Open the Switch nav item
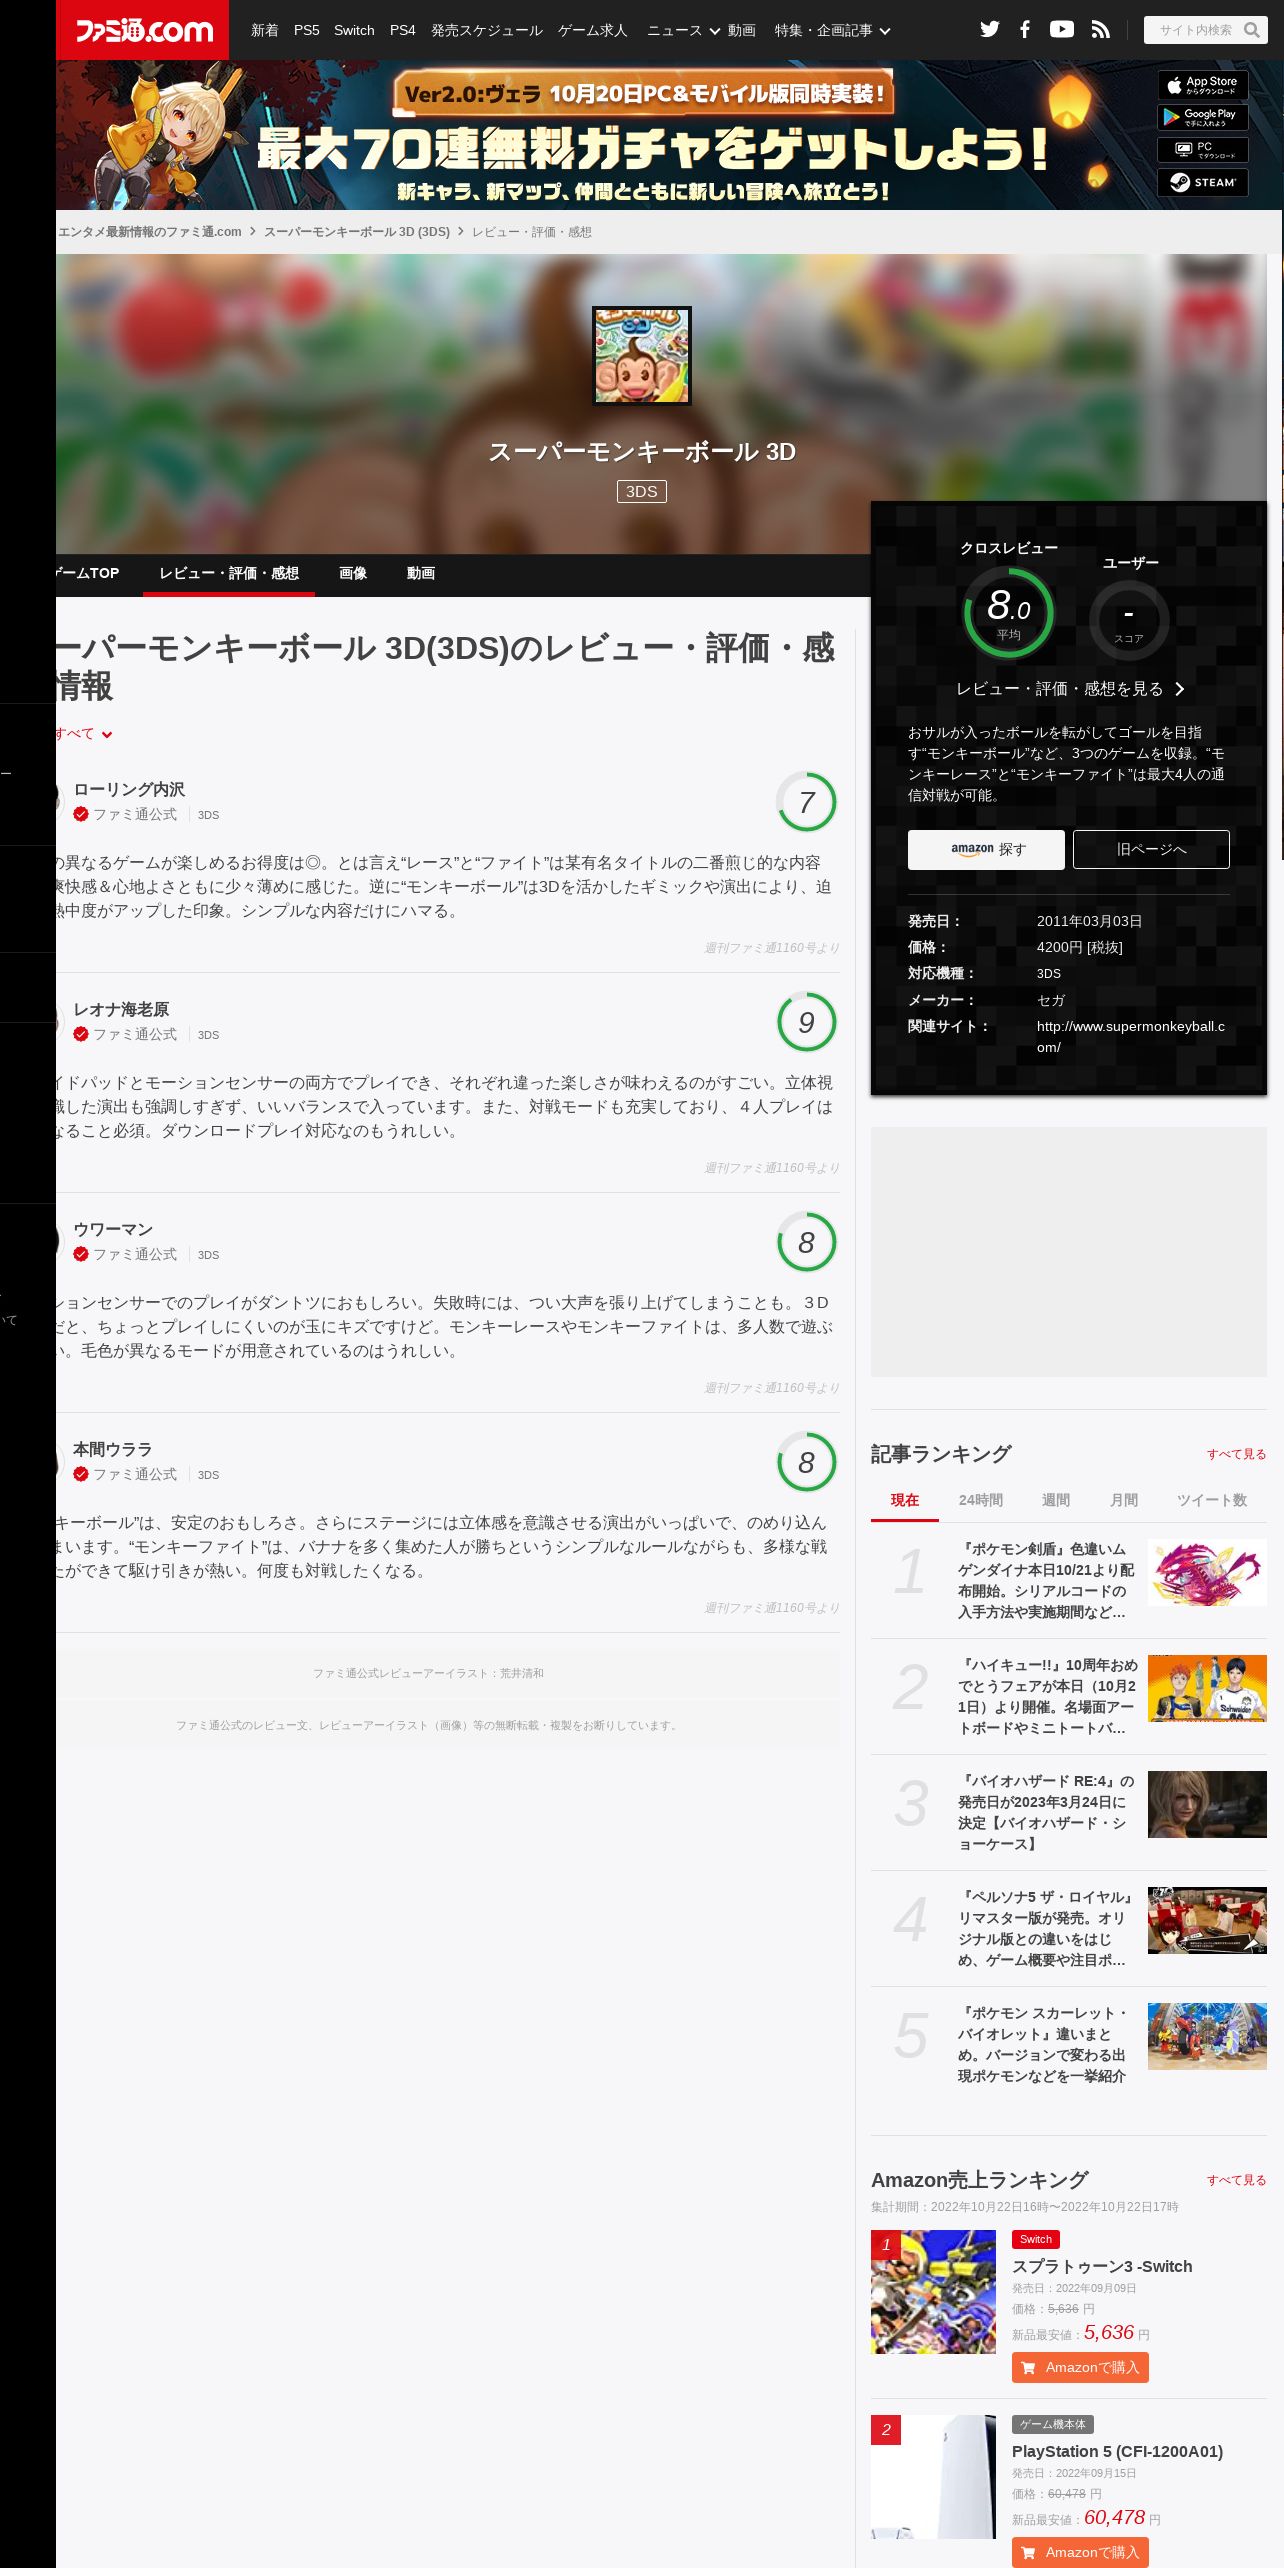Viewport: 1284px width, 2568px height. click(x=354, y=30)
